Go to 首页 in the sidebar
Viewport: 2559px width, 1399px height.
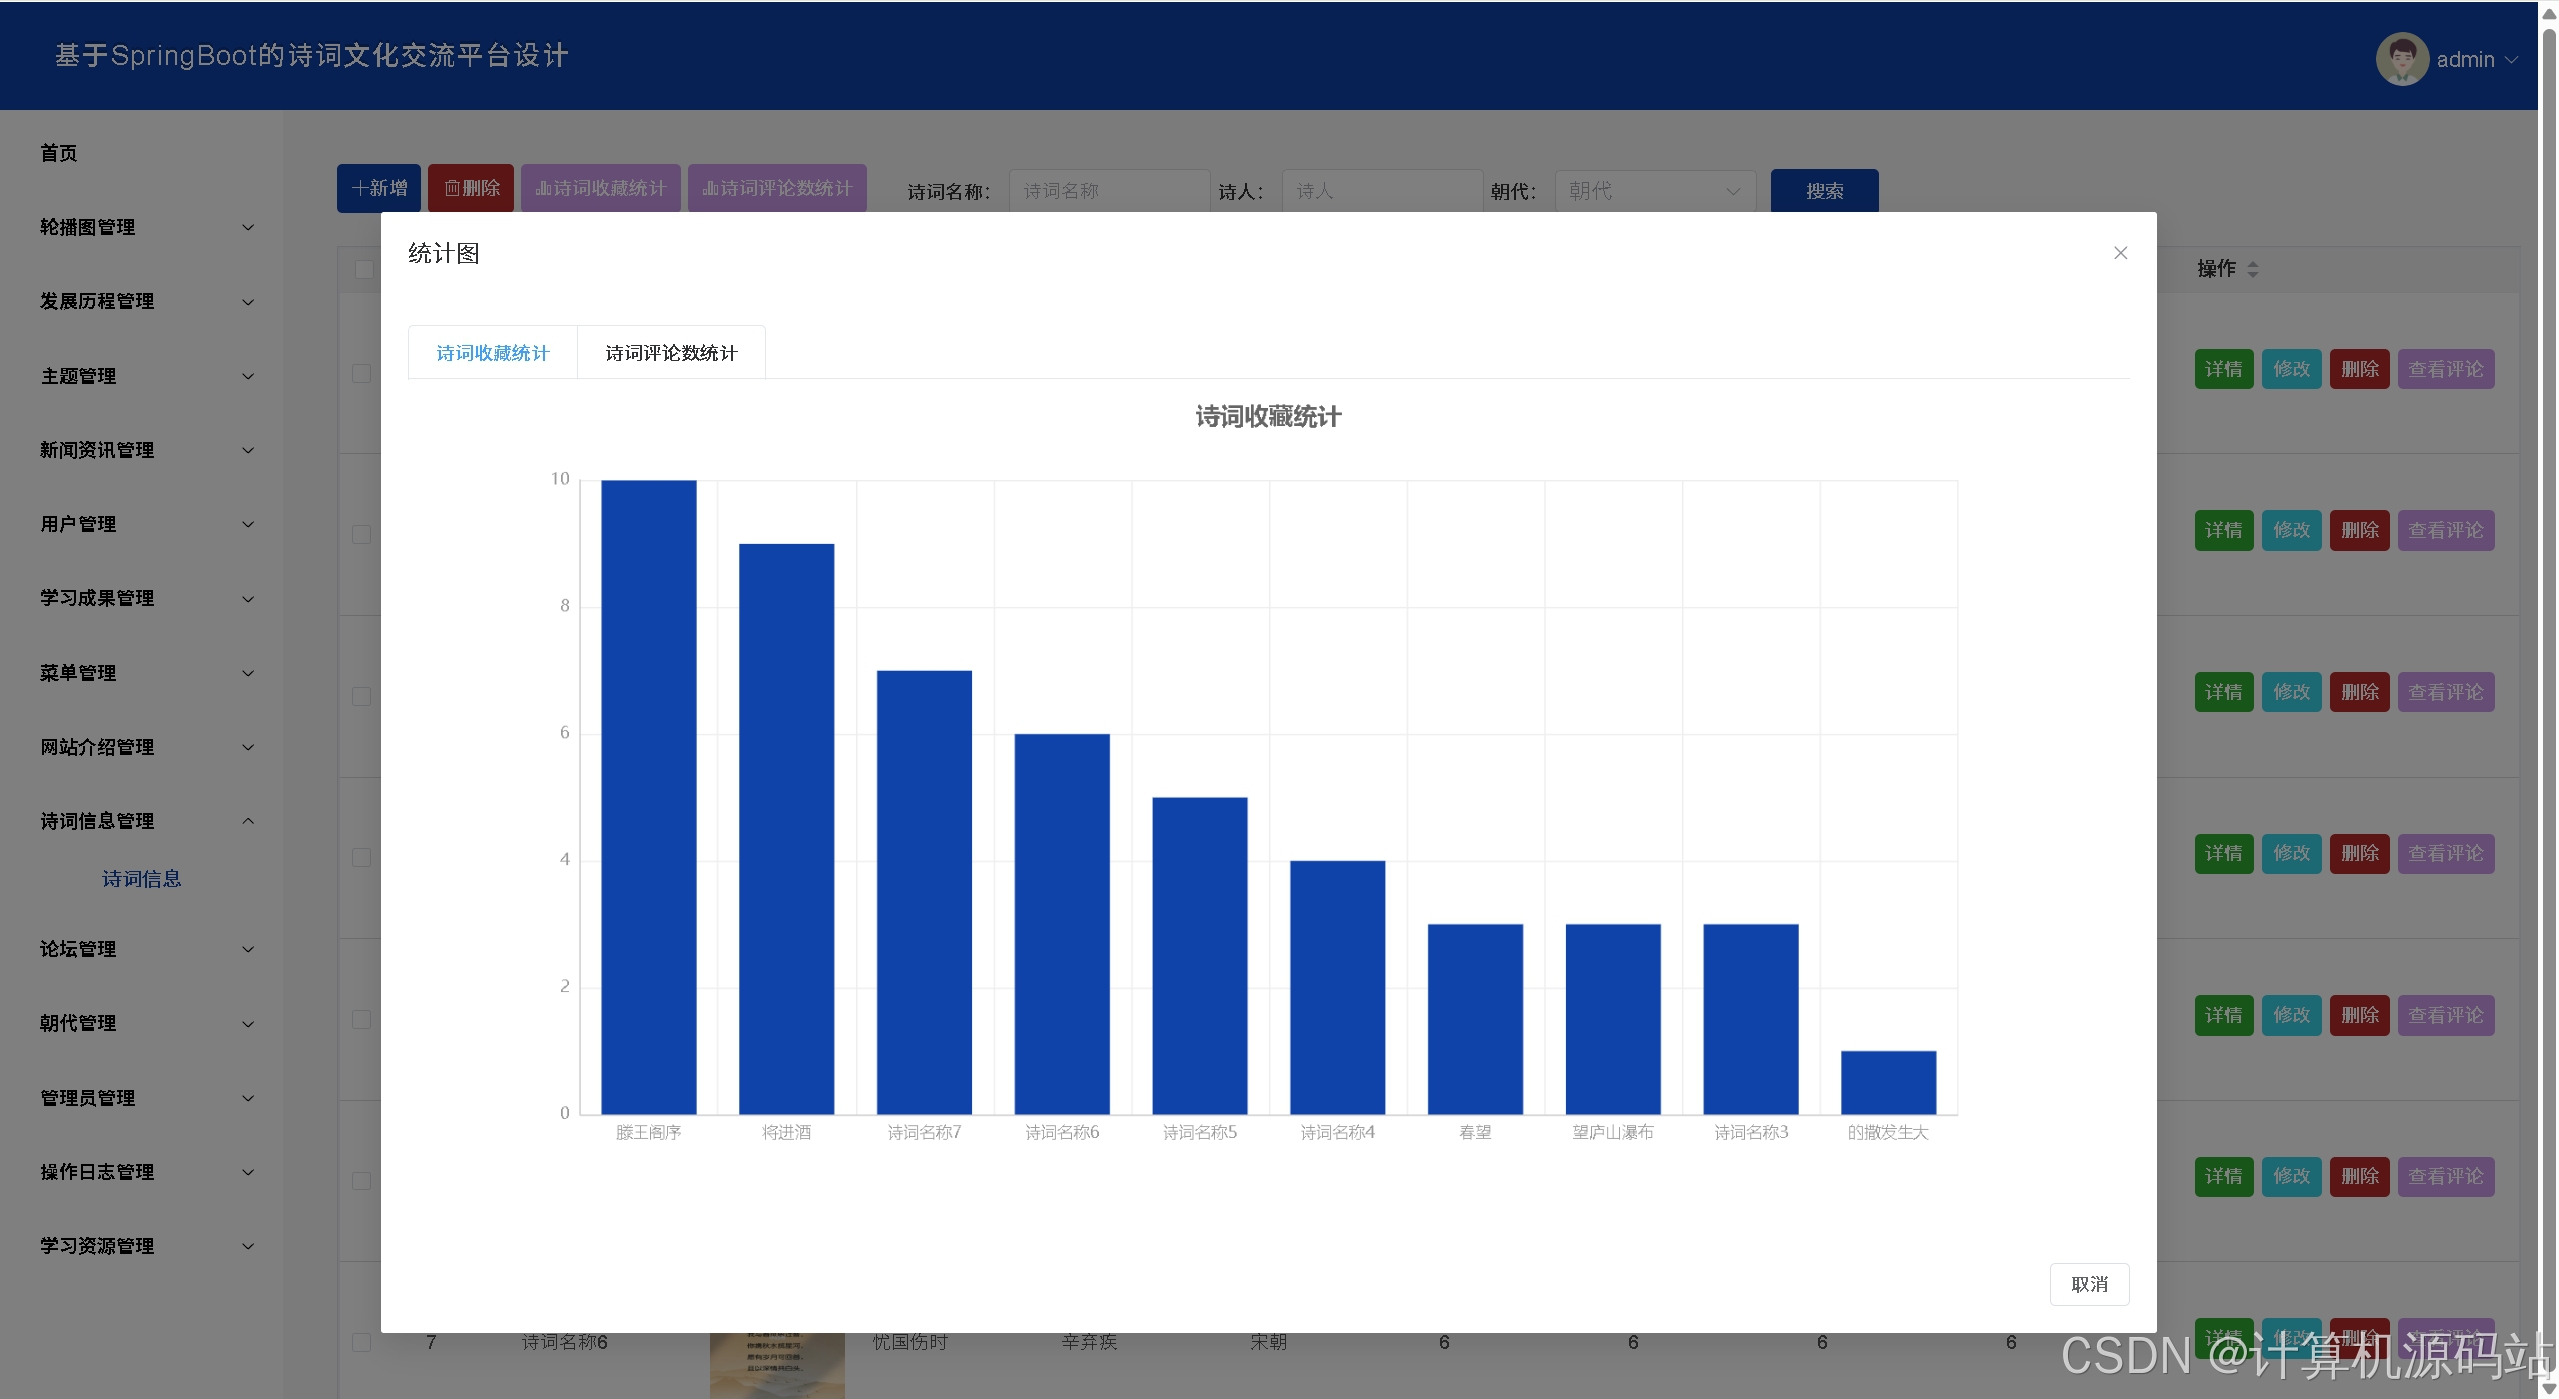coord(59,153)
